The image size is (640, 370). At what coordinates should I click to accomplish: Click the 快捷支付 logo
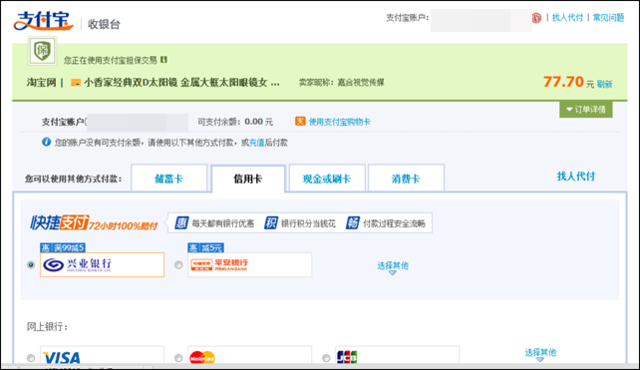tap(60, 223)
